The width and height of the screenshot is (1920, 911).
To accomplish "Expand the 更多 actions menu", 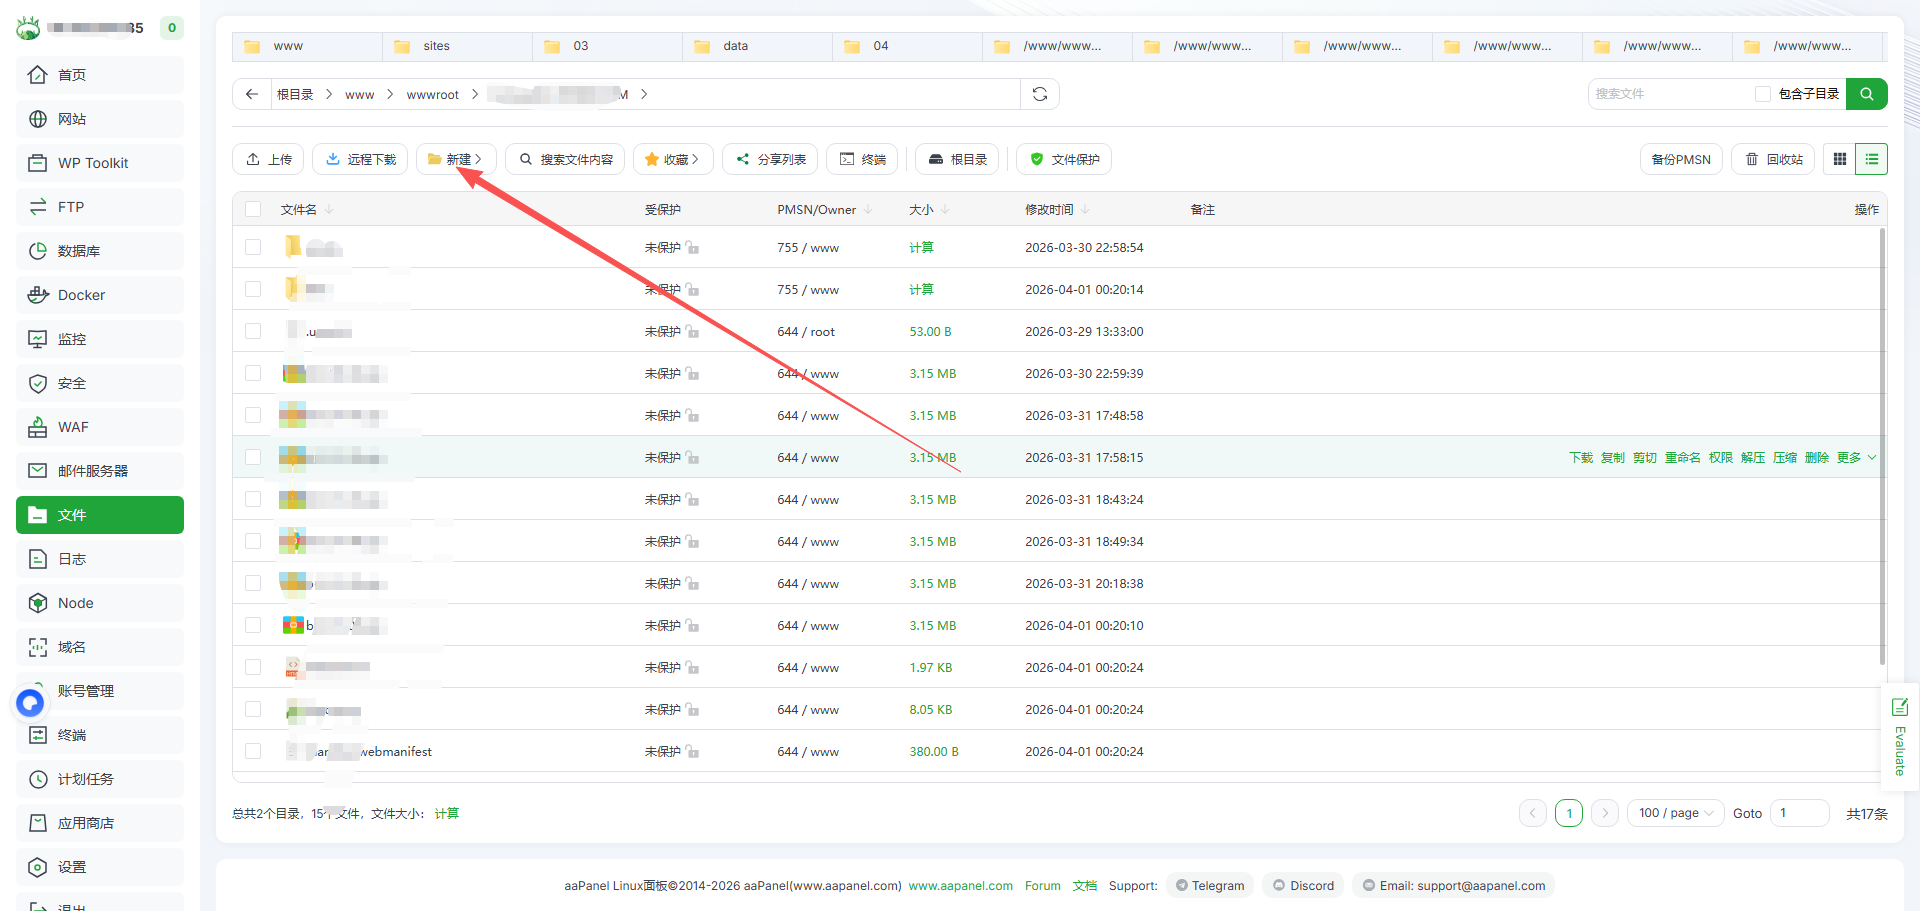I will point(1856,458).
